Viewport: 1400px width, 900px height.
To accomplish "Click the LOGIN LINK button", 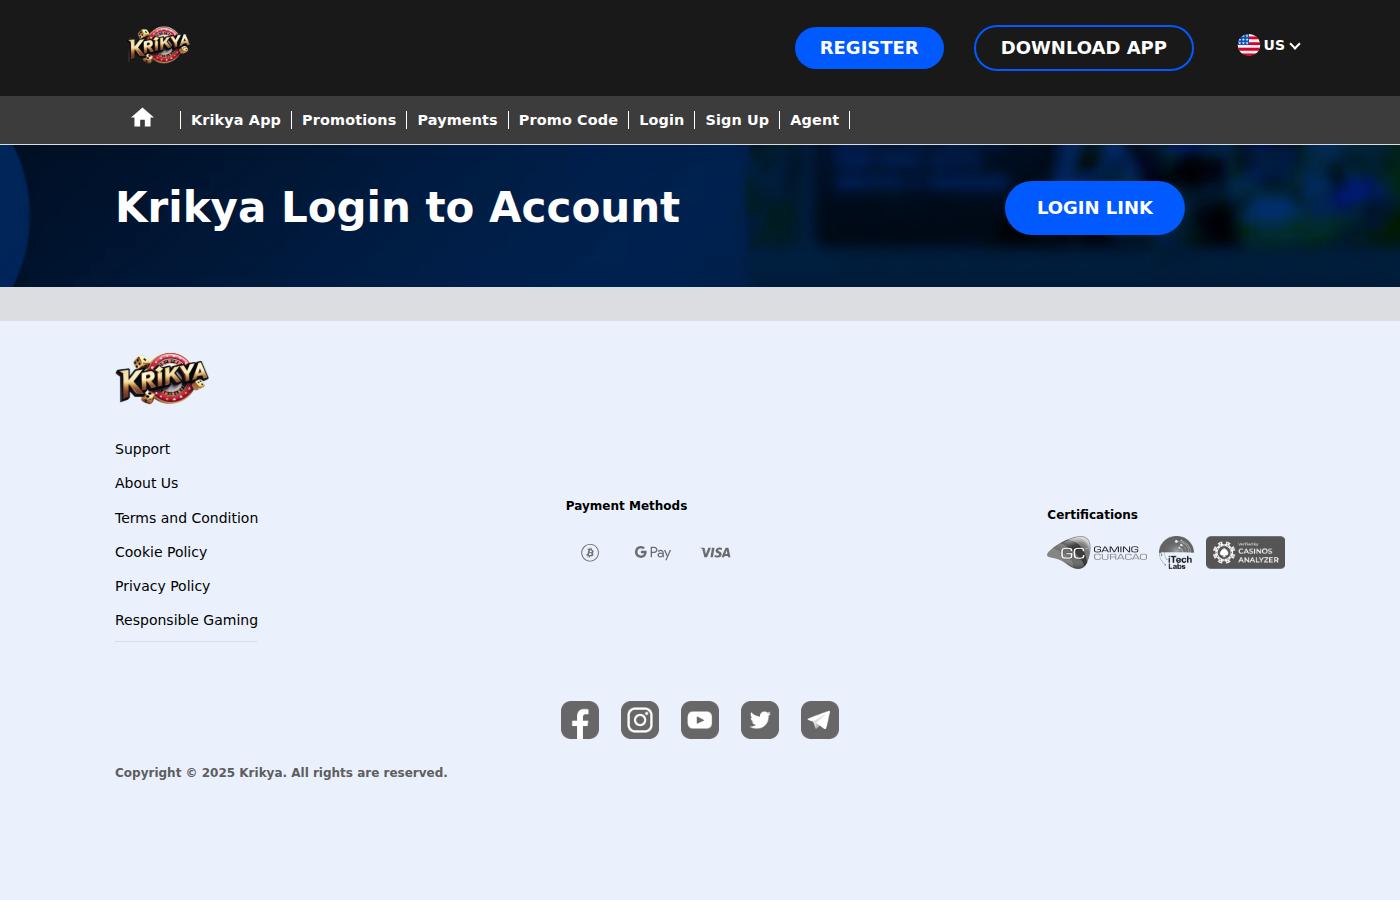I will point(1095,208).
